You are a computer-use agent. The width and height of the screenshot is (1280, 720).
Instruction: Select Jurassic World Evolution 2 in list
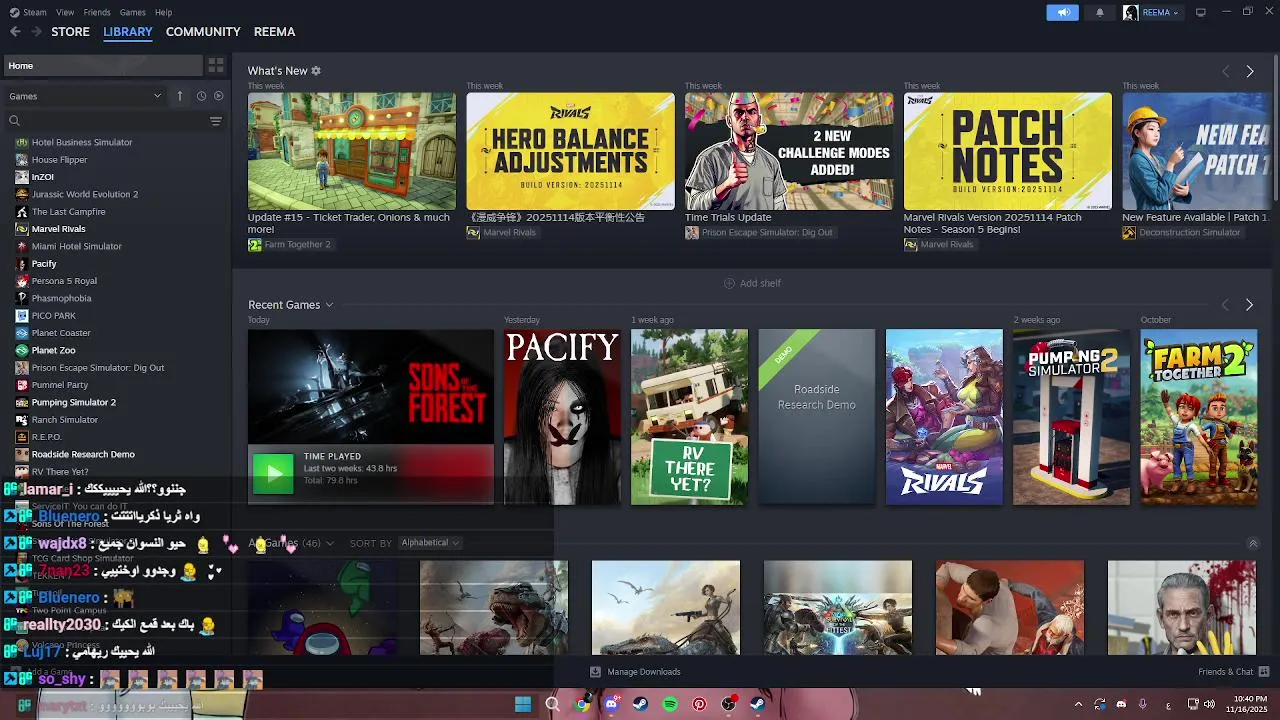84,194
